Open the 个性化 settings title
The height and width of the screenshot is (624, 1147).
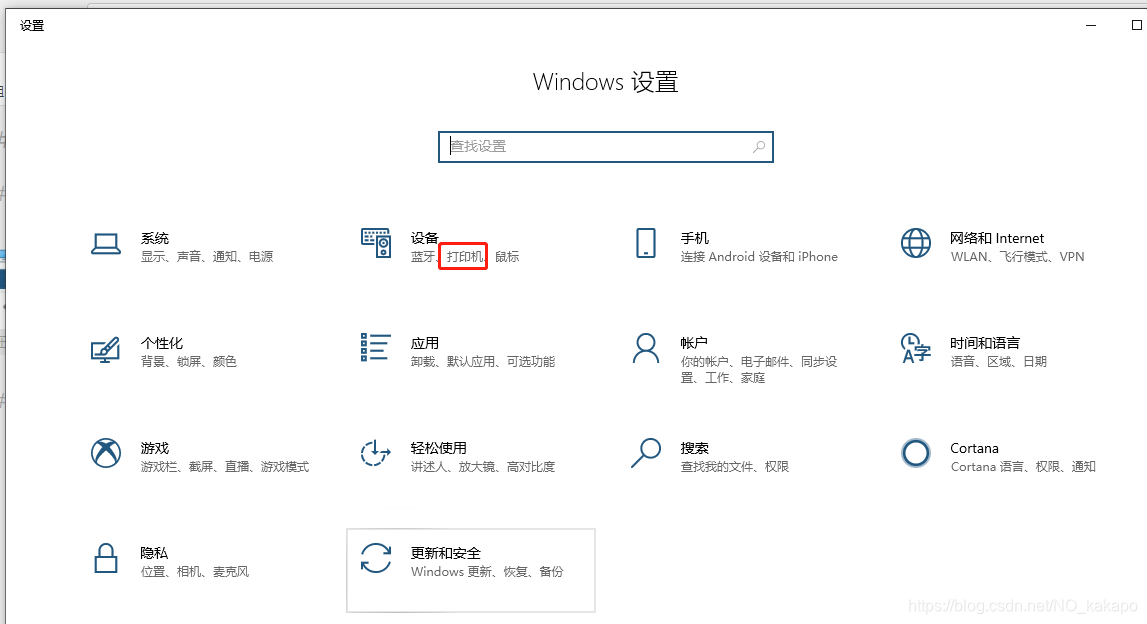point(162,343)
